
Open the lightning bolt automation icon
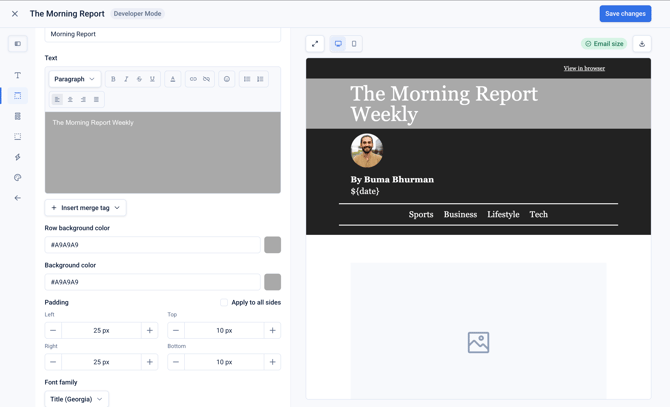pos(18,157)
